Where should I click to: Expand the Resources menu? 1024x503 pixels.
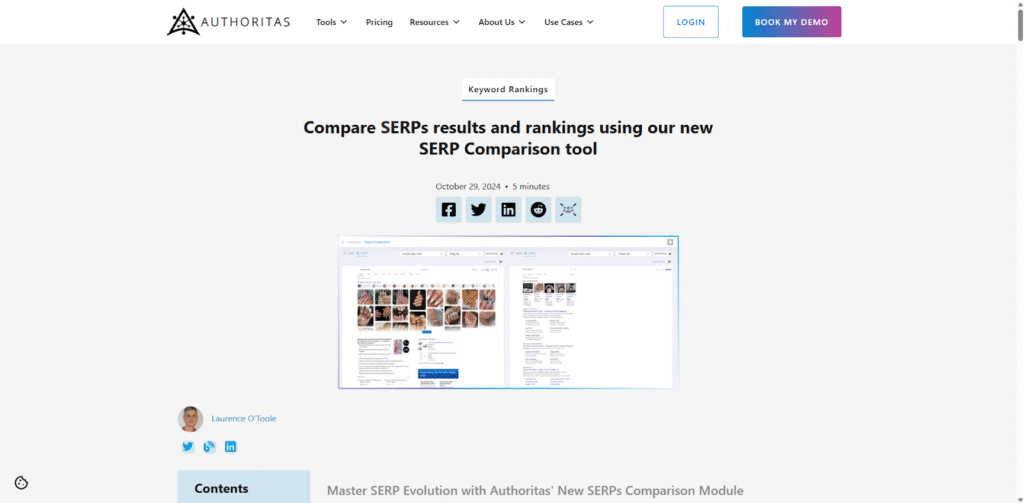[x=435, y=22]
